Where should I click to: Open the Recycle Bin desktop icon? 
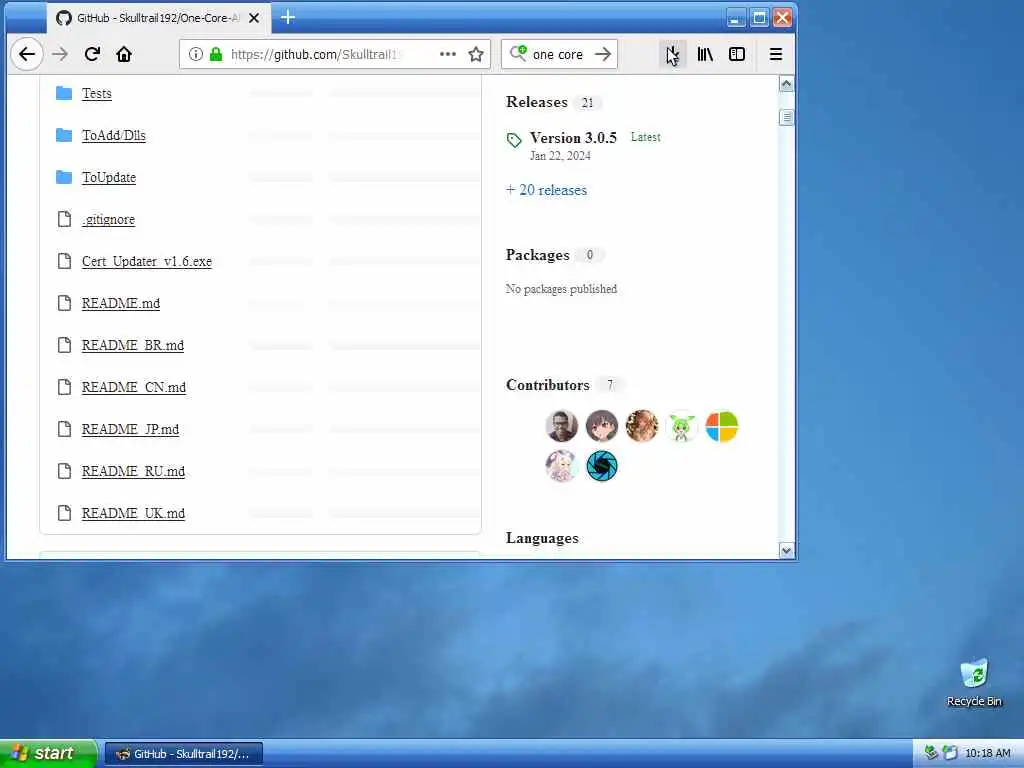(974, 682)
